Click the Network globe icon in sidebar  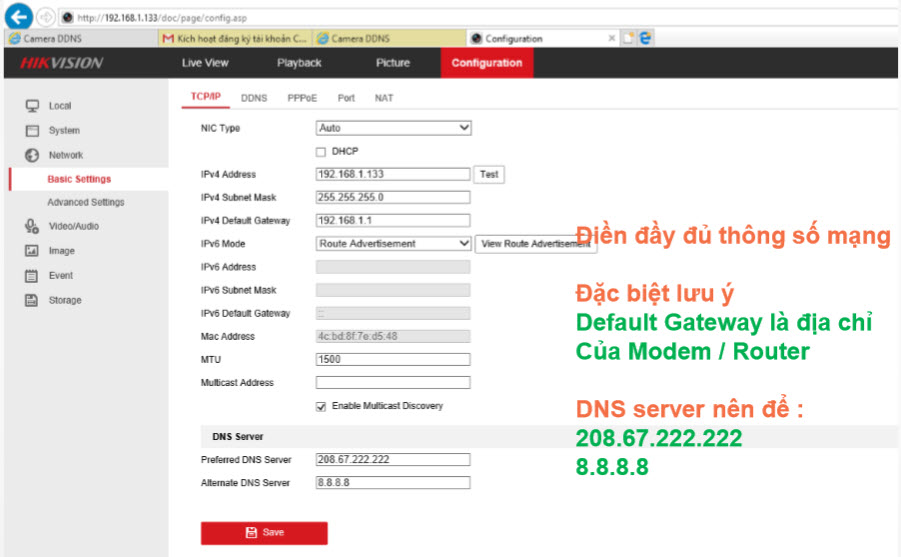coord(32,155)
